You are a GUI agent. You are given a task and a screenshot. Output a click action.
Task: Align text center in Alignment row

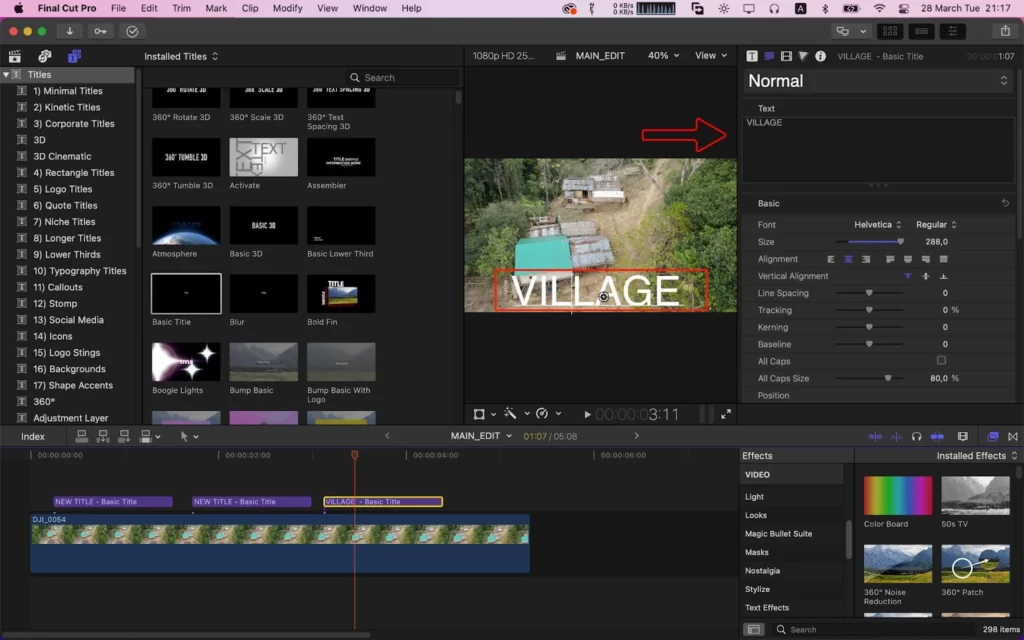pyautogui.click(x=848, y=259)
